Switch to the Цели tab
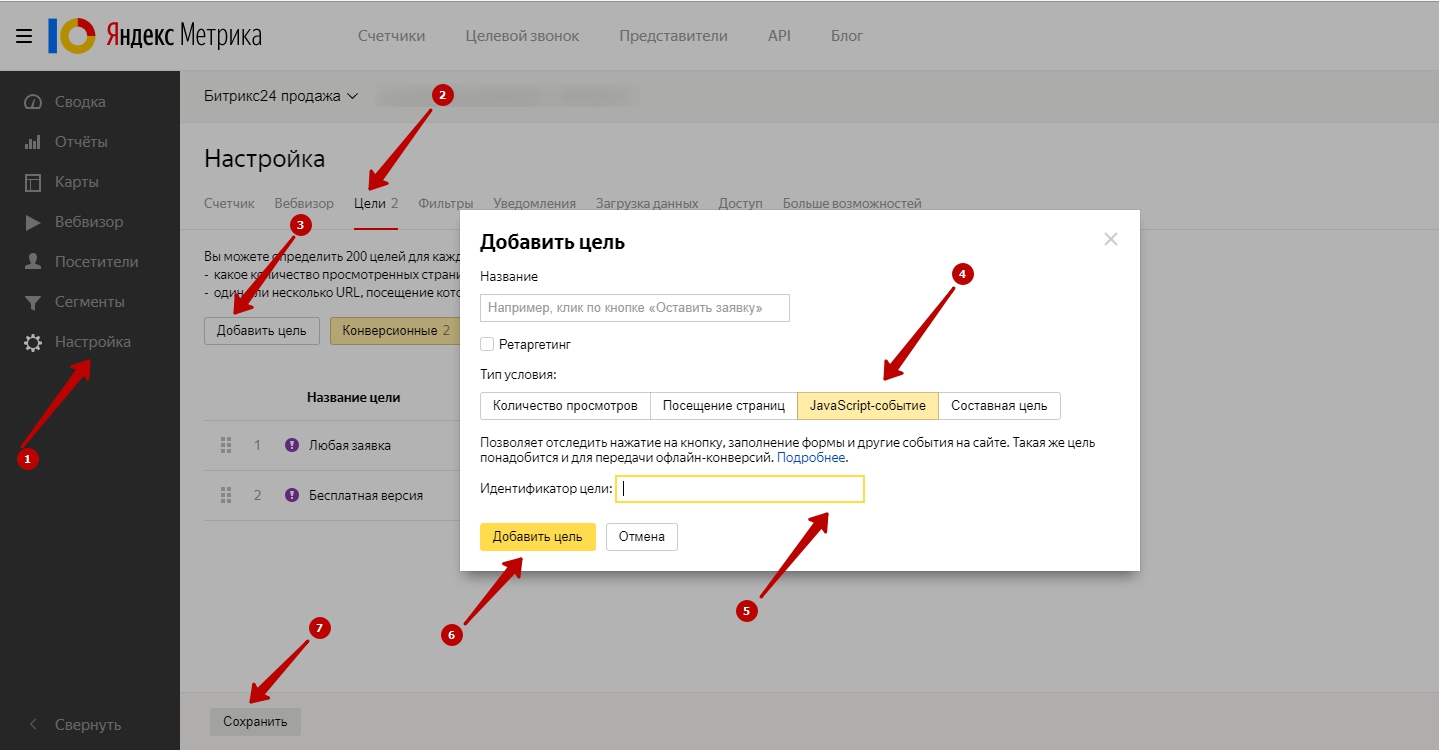 tap(376, 203)
